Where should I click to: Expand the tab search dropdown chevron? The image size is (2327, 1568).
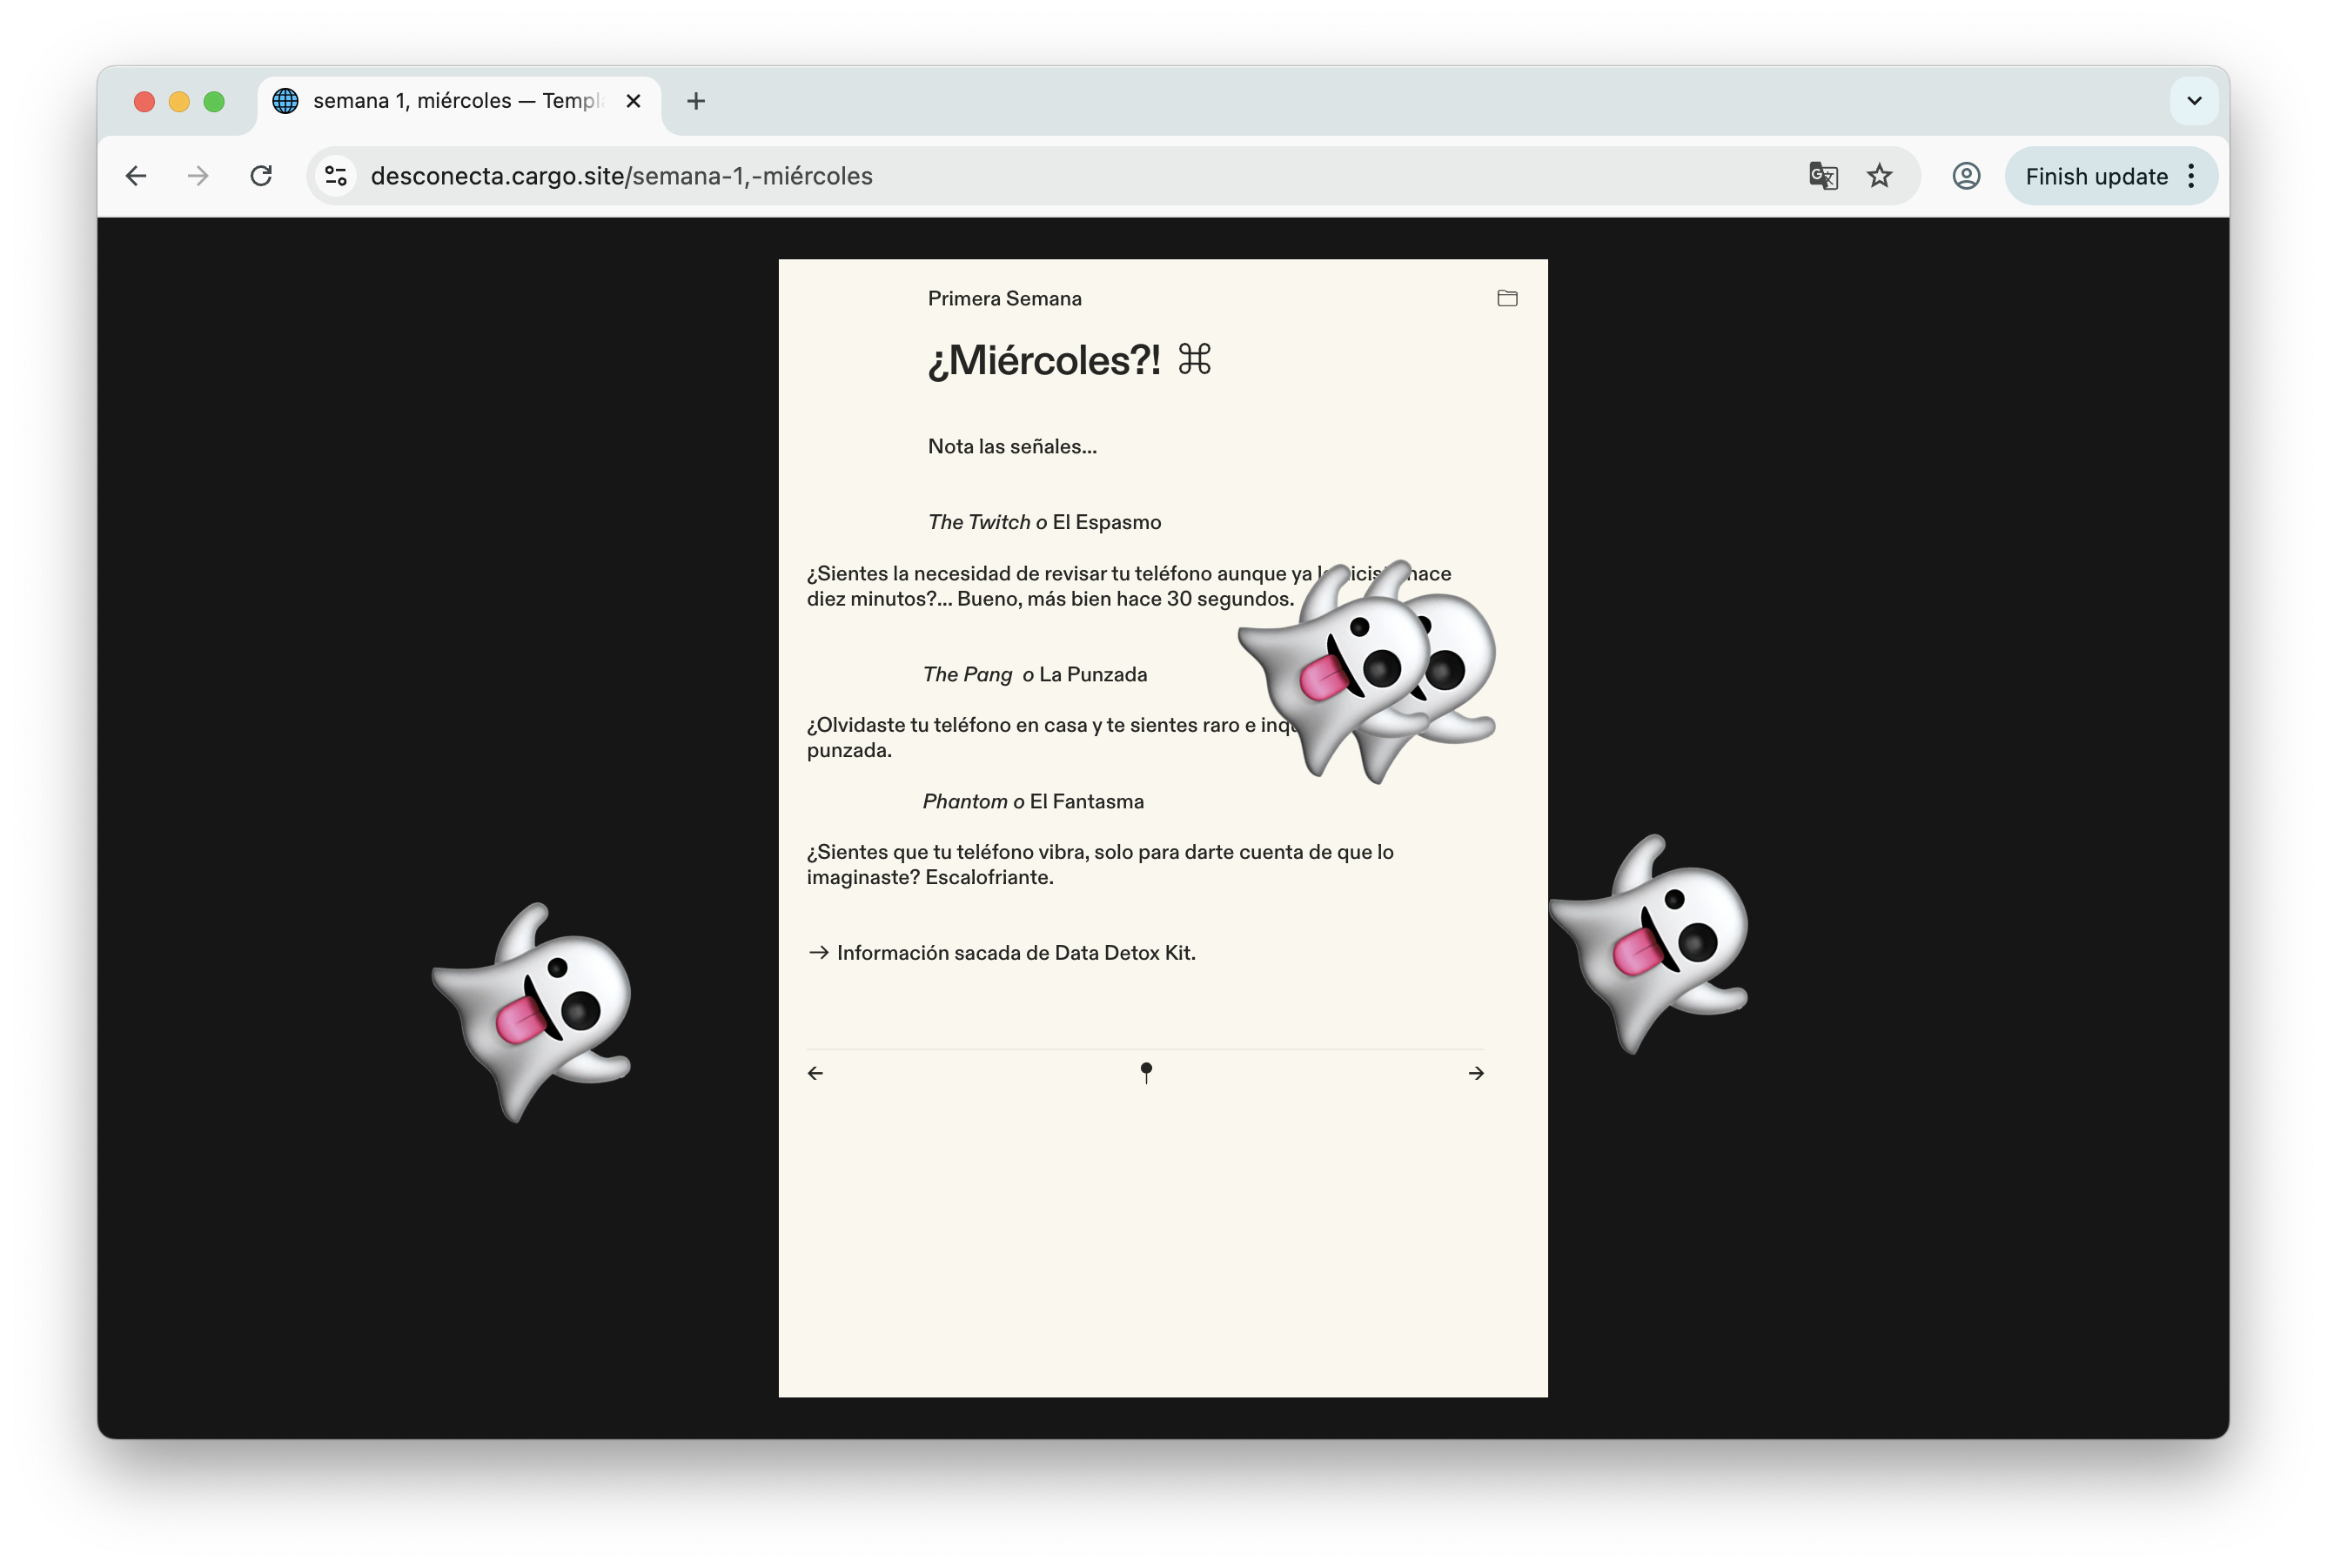(2194, 101)
